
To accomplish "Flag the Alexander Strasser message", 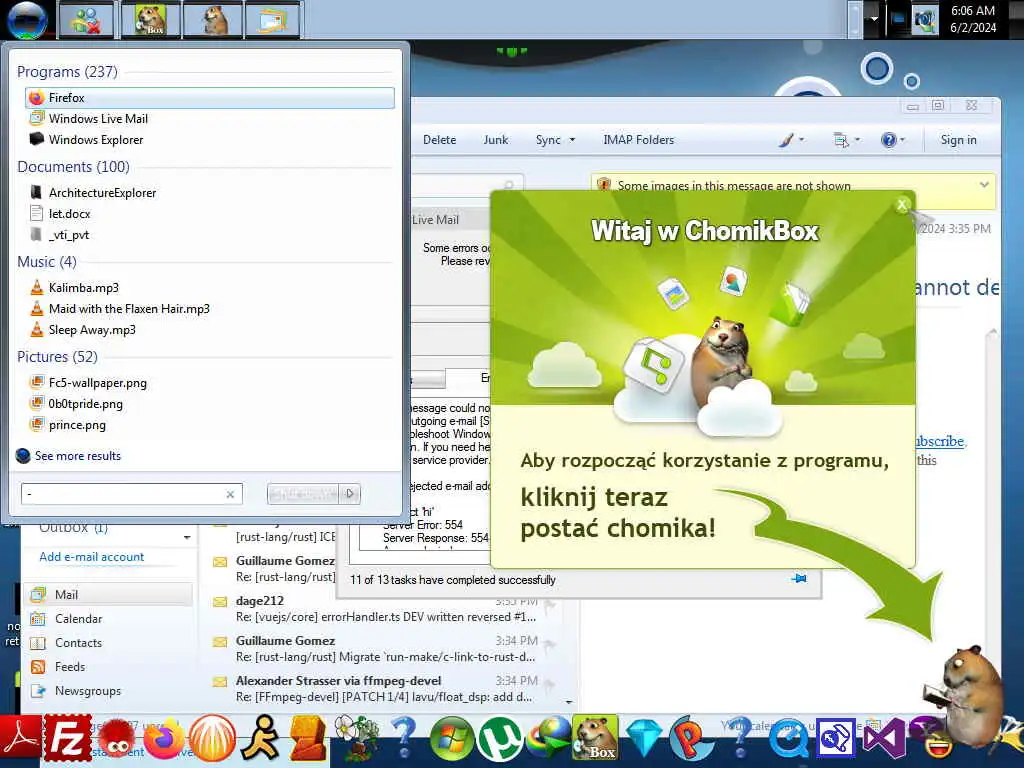I will [x=550, y=684].
